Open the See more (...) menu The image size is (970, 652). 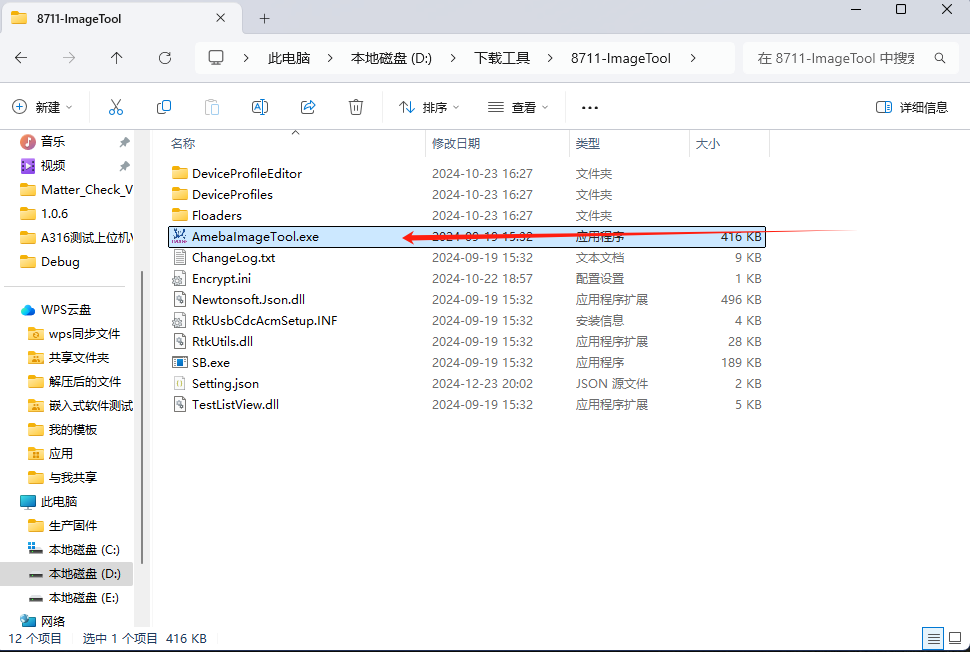(589, 106)
